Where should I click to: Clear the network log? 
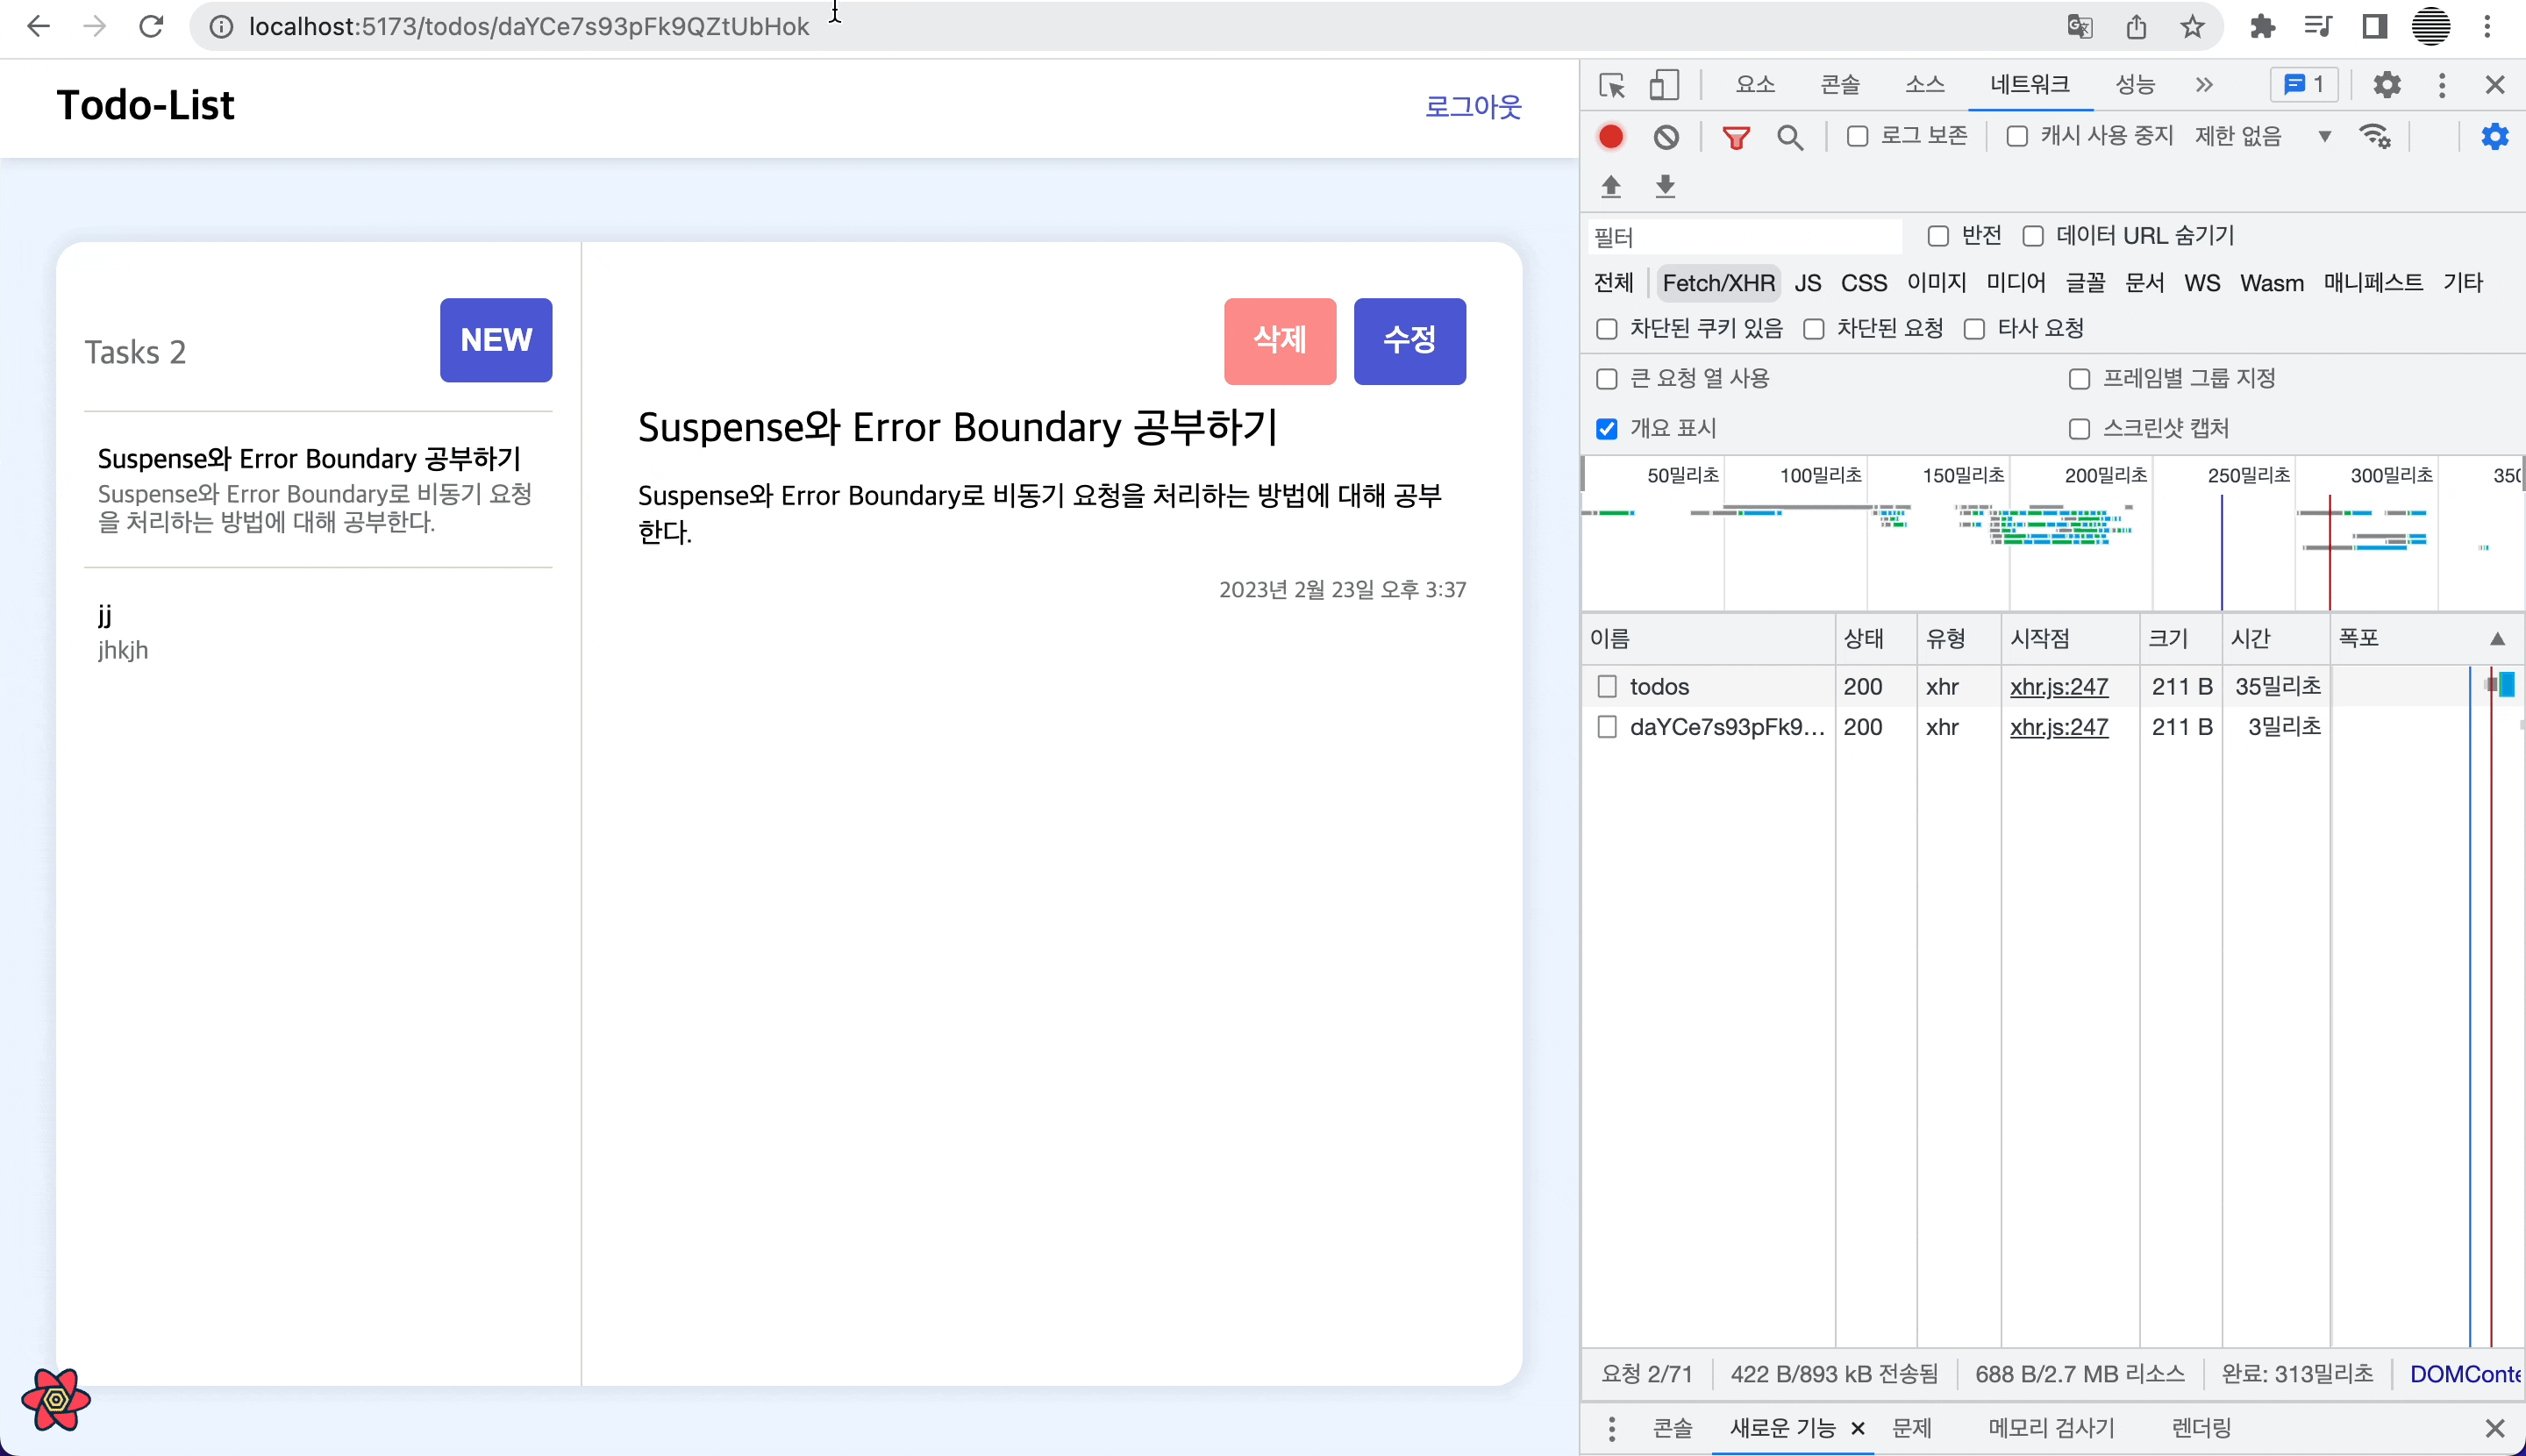tap(1666, 136)
